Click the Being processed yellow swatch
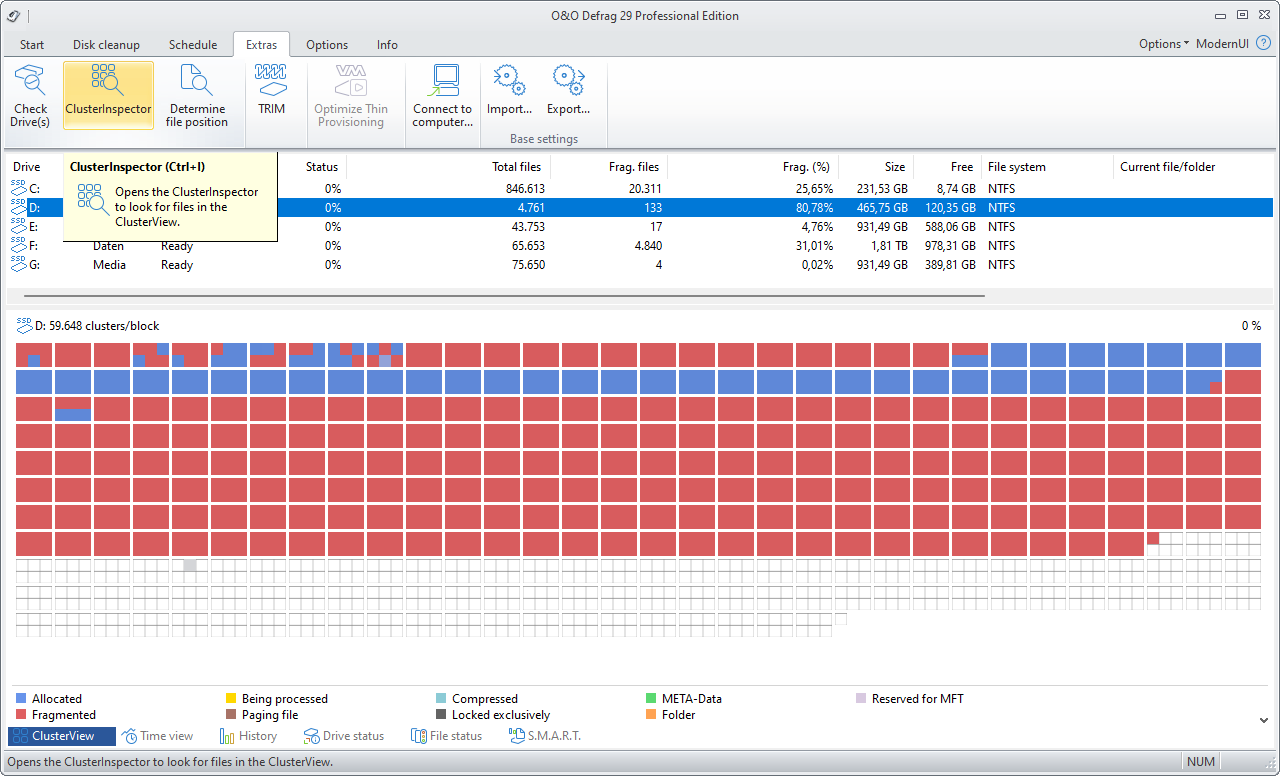Viewport: 1280px width, 776px height. click(231, 699)
